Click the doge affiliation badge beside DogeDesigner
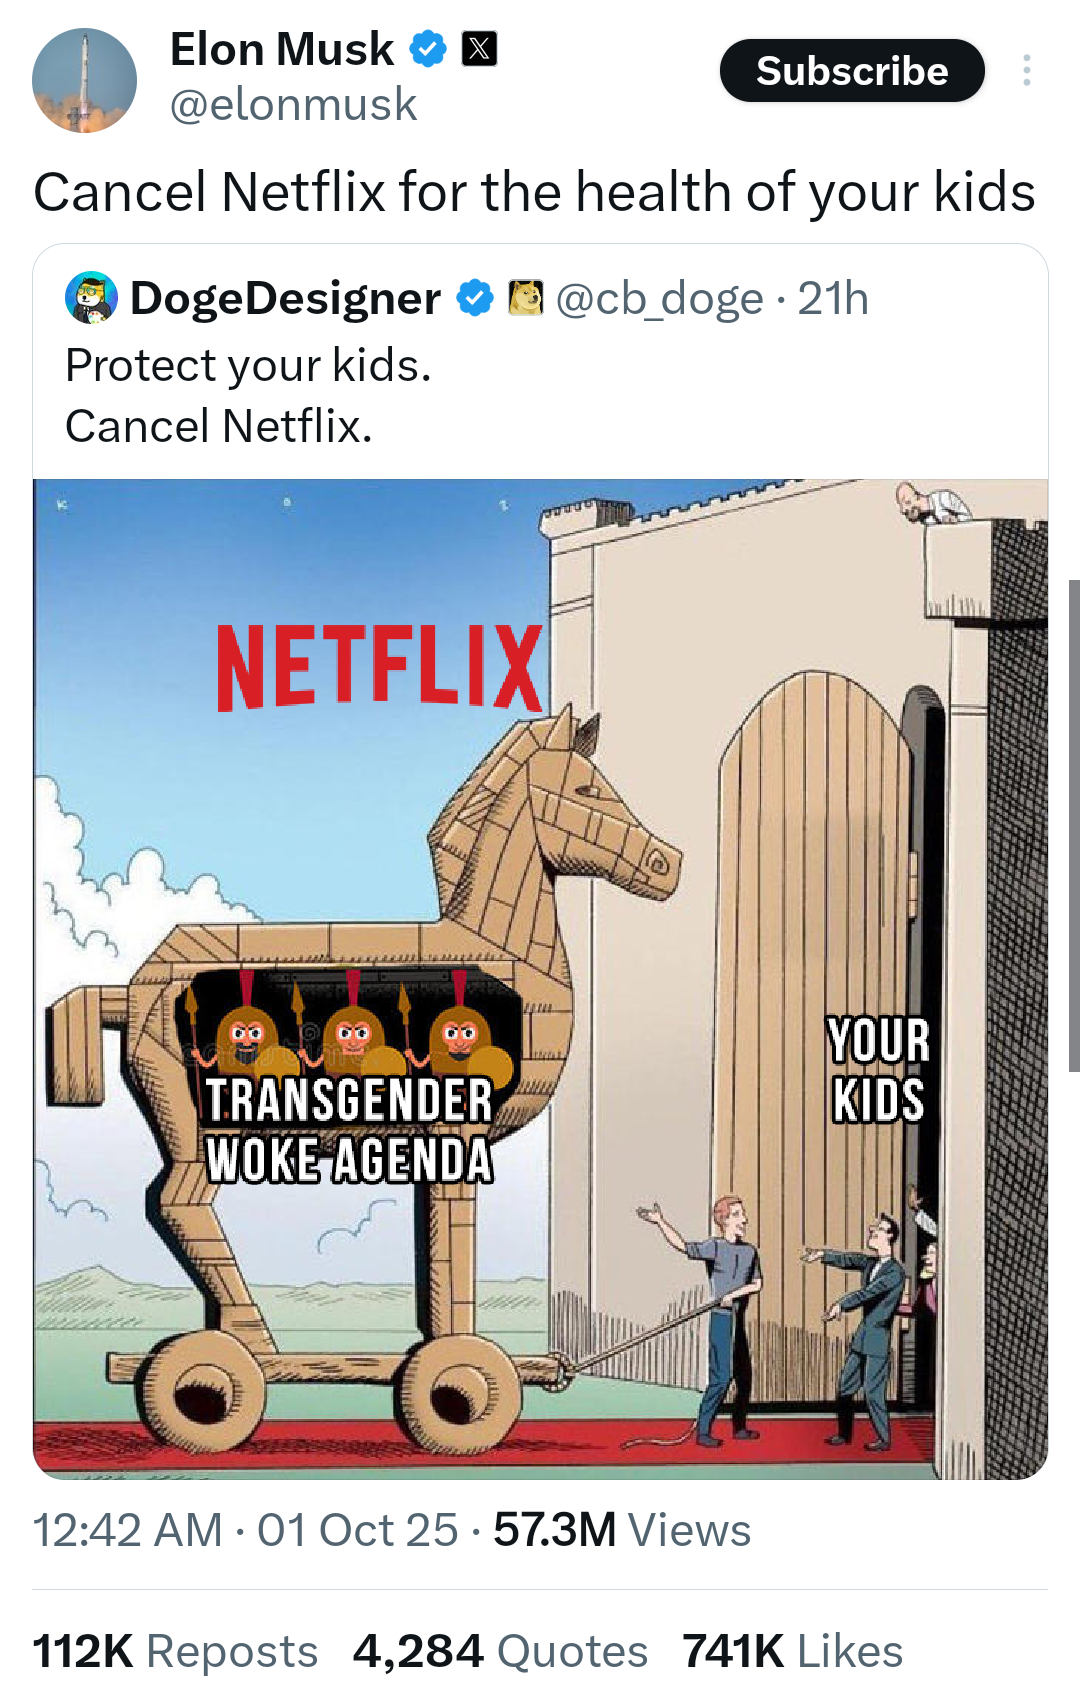This screenshot has width=1080, height=1689. (526, 298)
